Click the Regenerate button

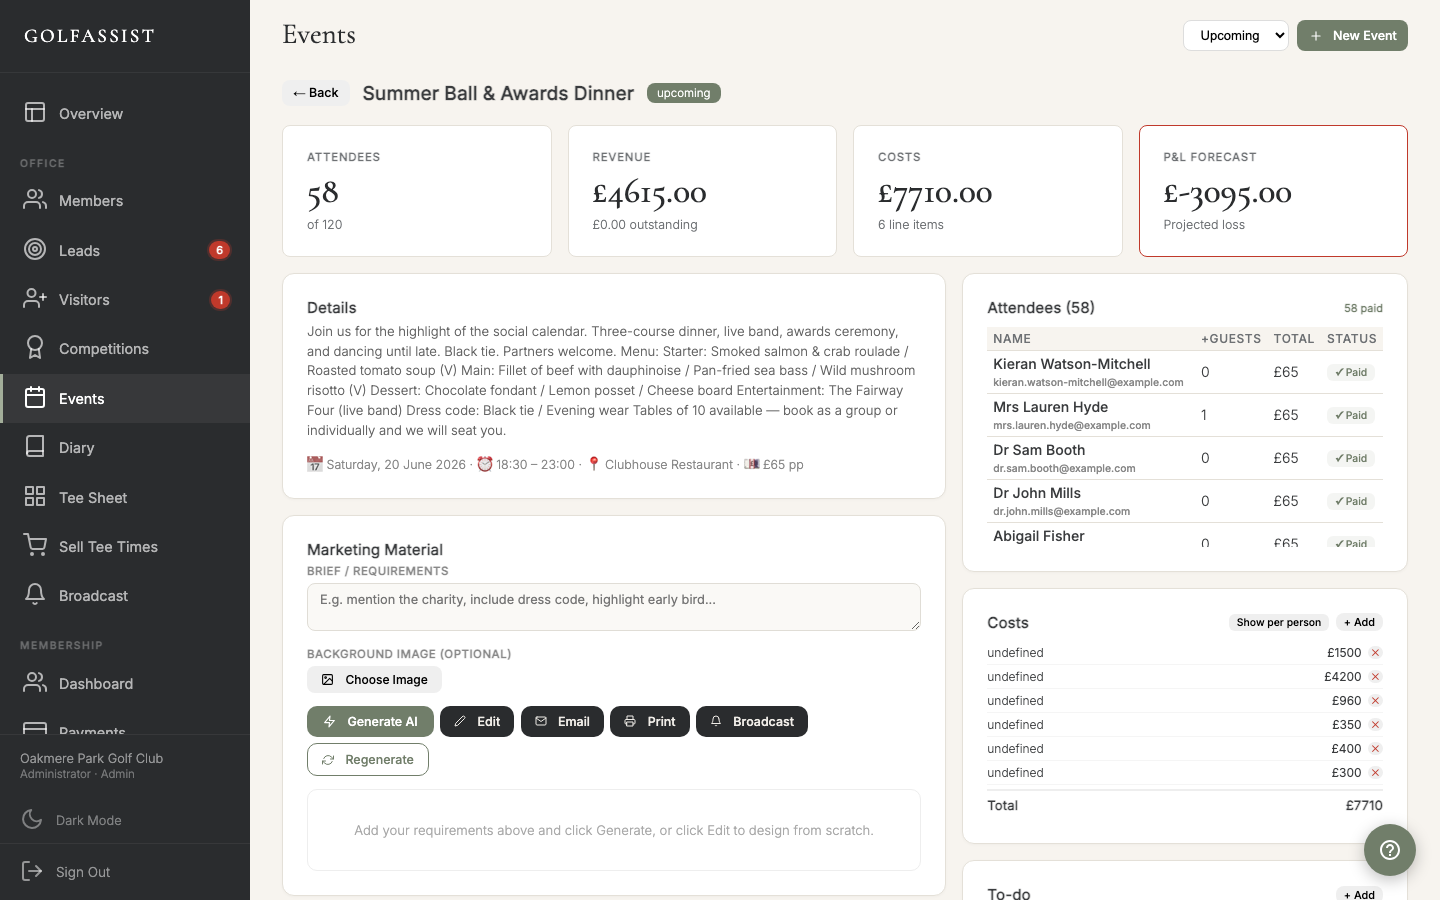[368, 759]
